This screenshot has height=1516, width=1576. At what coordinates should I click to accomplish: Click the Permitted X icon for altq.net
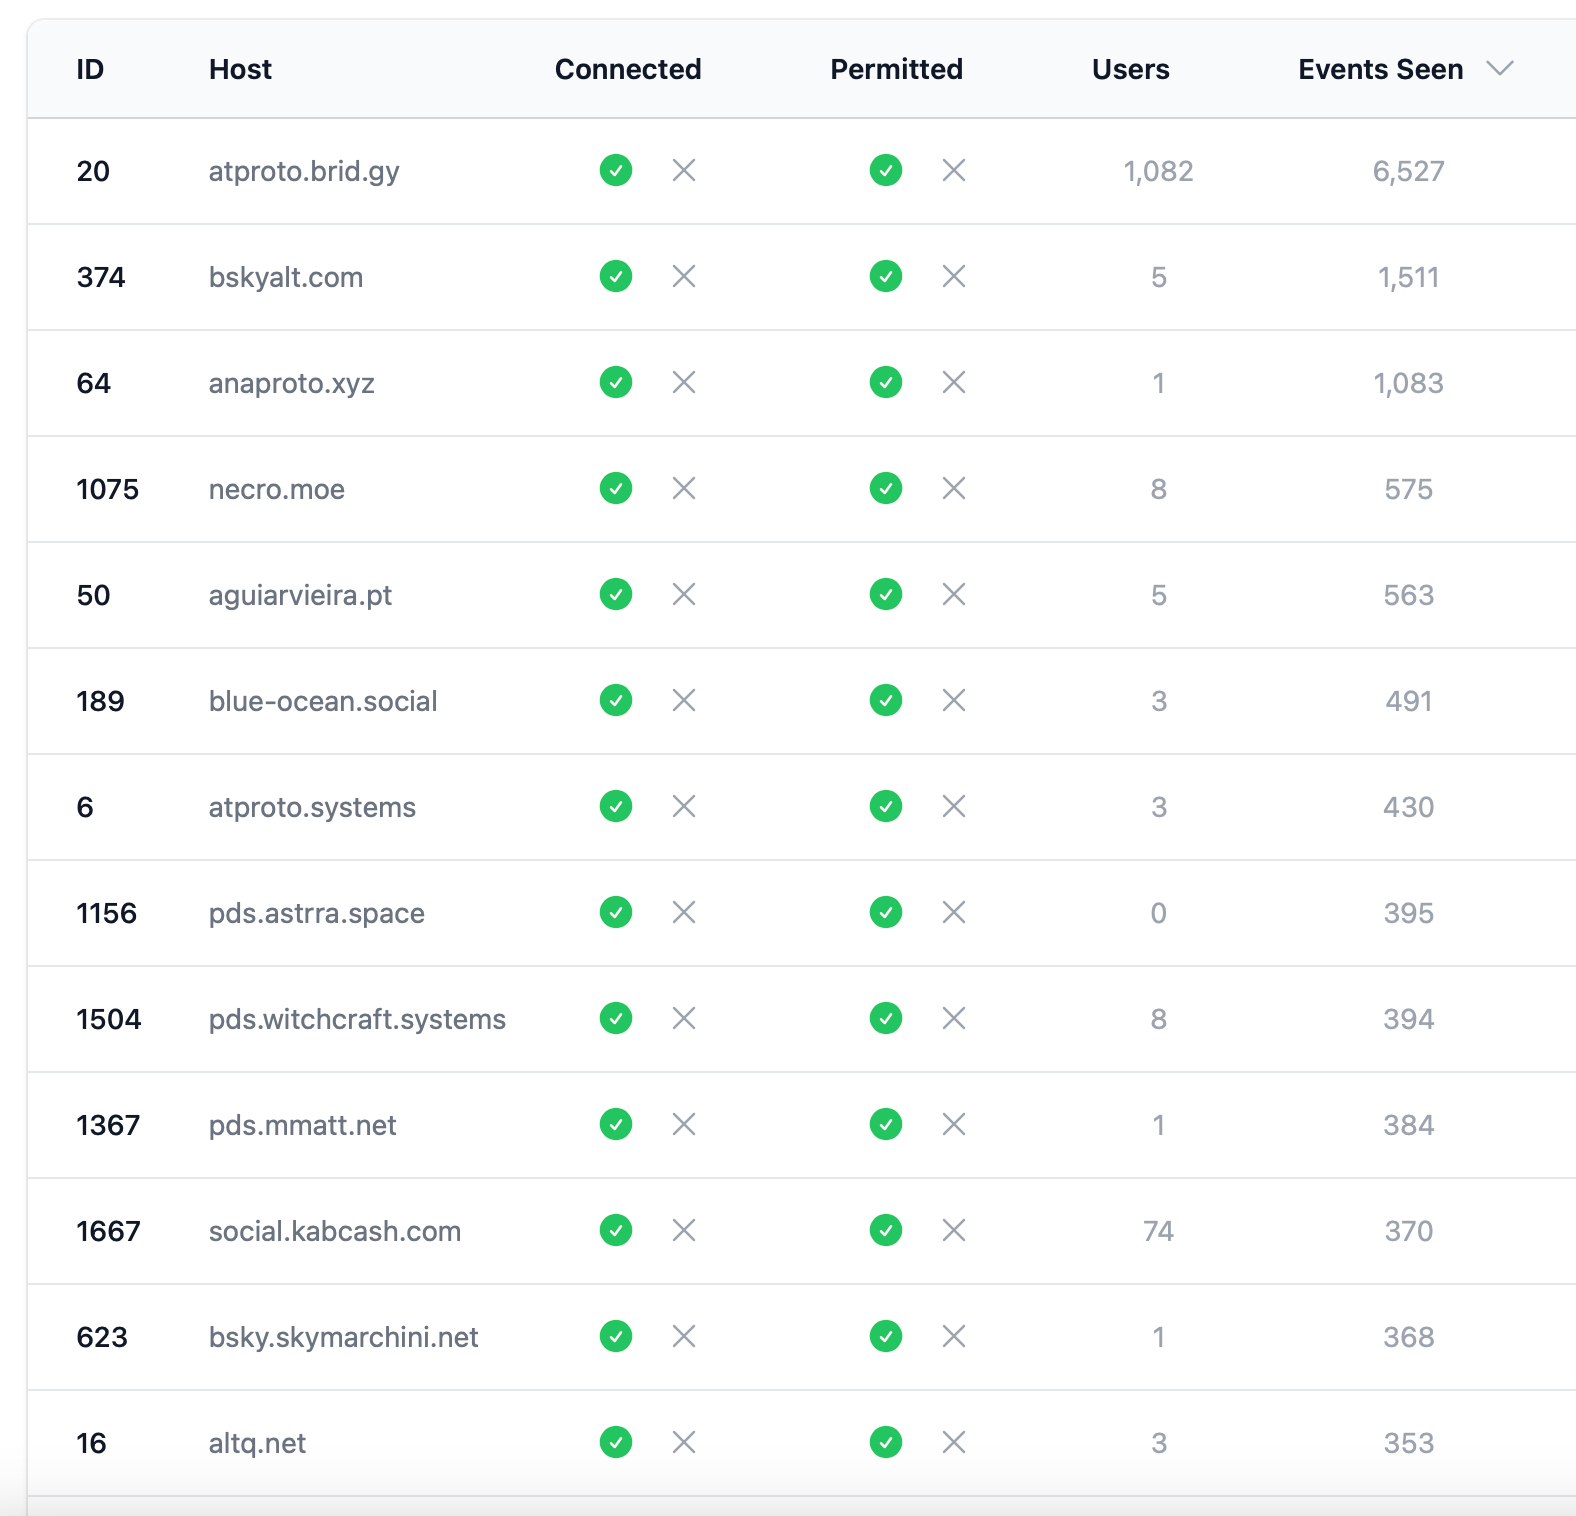coord(954,1443)
